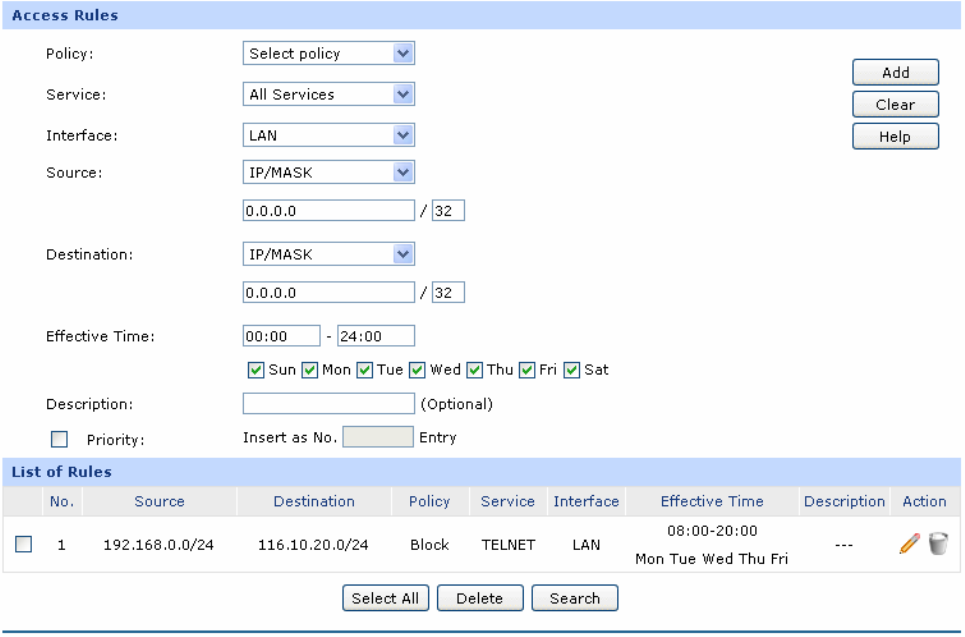Delete rule 1 with the trash bin icon

tap(938, 543)
